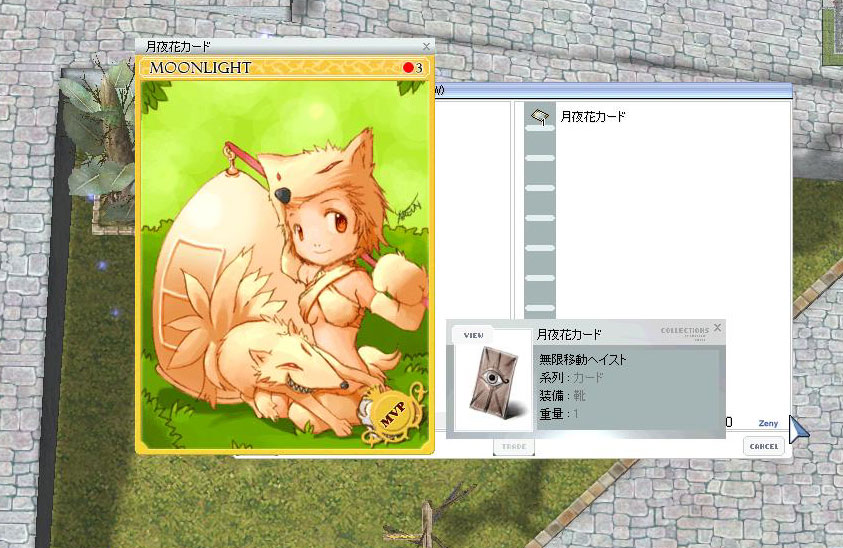Image resolution: width=843 pixels, height=548 pixels.
Task: Click the 装備 : 靴 line in description
Action: (x=562, y=396)
